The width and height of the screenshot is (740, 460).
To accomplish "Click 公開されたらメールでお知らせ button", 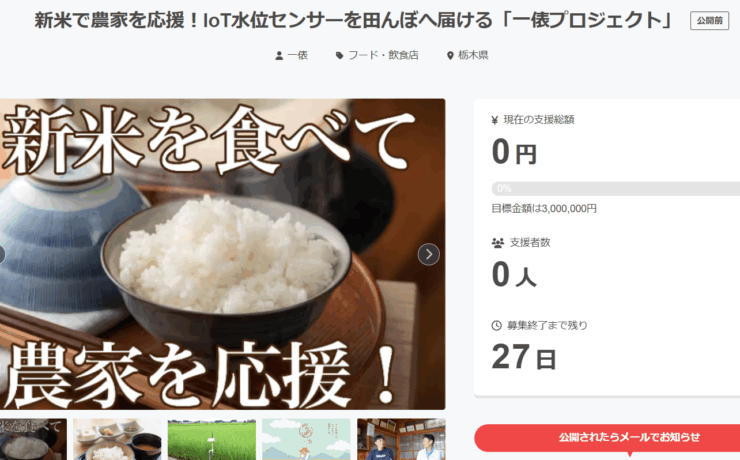I will coord(607,437).
